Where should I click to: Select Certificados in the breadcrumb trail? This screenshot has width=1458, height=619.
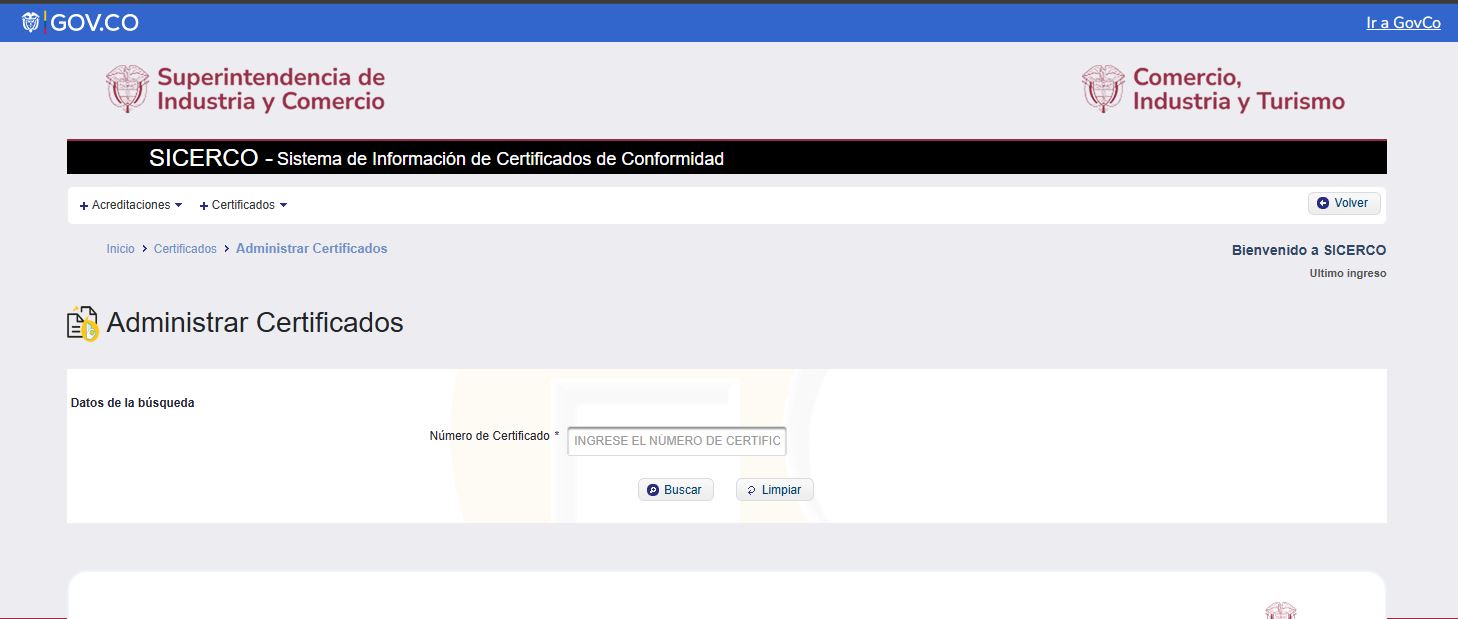click(x=185, y=249)
